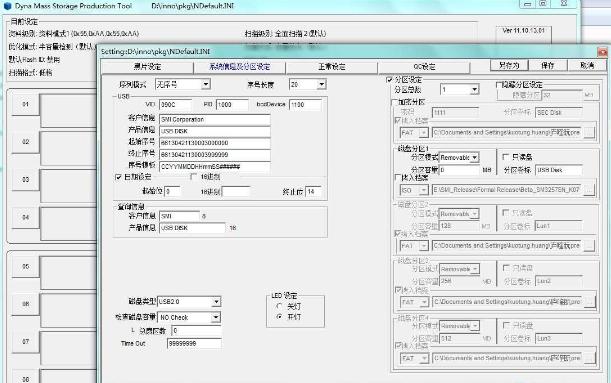Click port 01 button in main window
Viewport: 611px width, 383px height.
point(25,104)
